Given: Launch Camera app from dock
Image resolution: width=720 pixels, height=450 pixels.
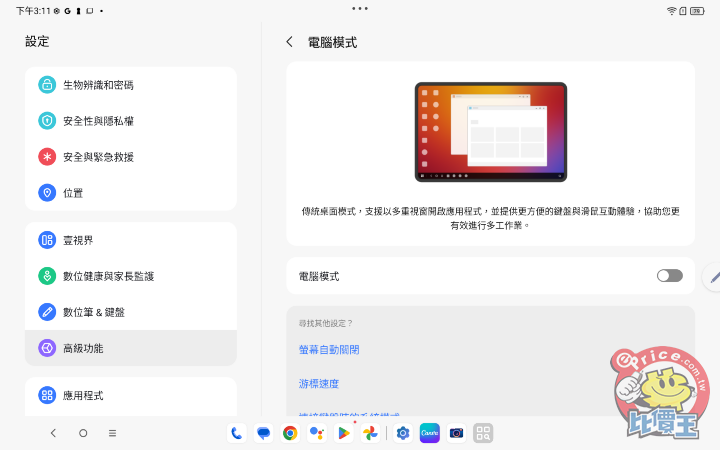Looking at the screenshot, I should click(456, 433).
